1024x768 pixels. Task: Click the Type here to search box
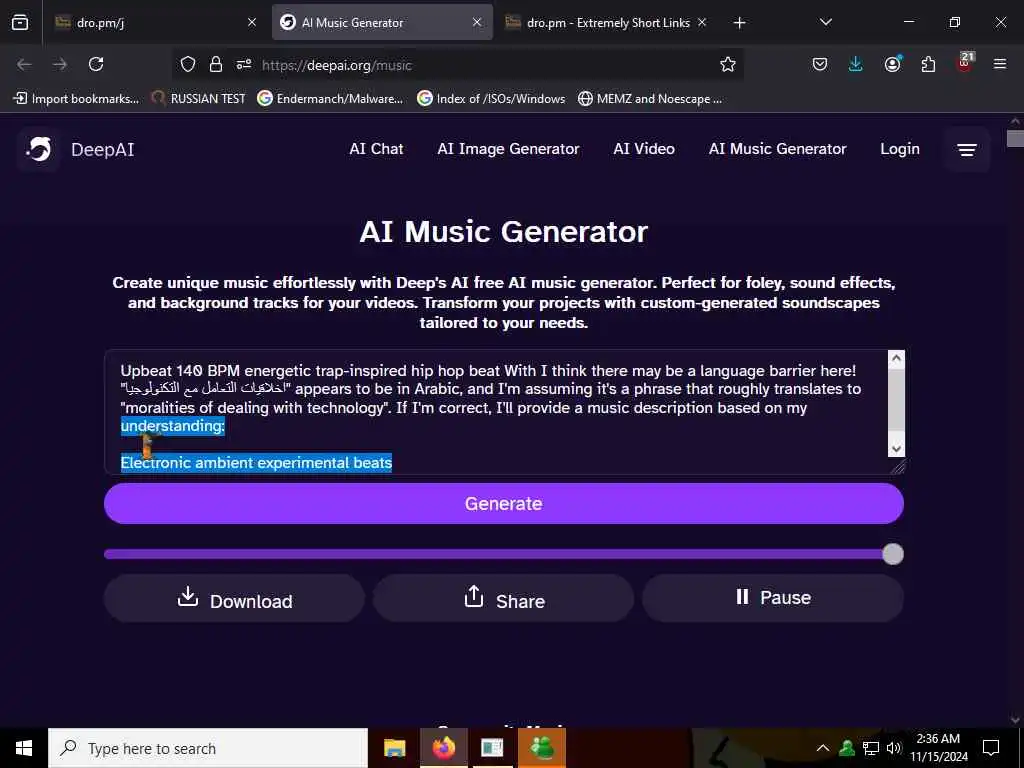tap(208, 748)
